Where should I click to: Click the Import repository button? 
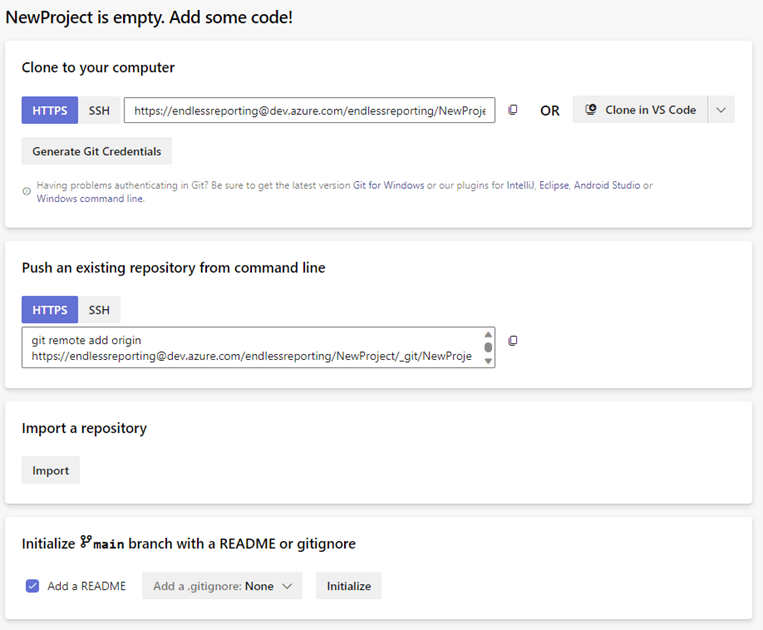(x=51, y=470)
